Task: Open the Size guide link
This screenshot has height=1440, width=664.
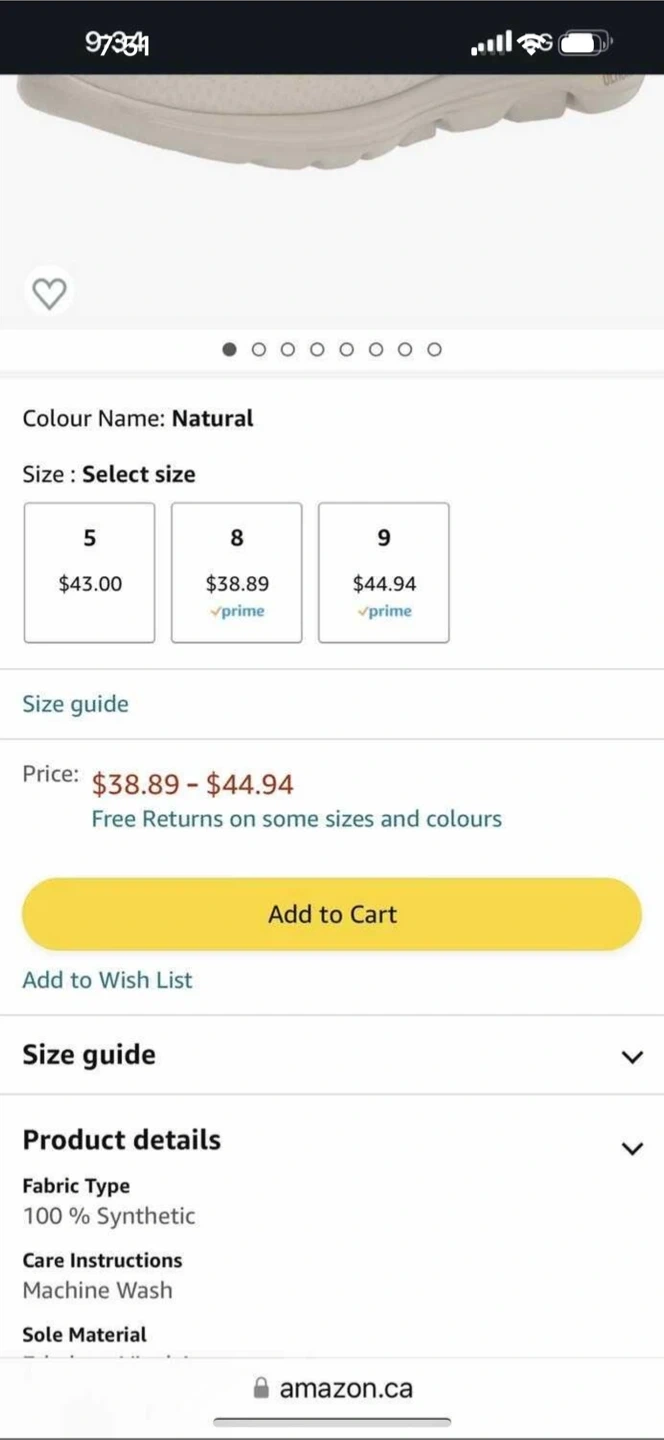Action: [75, 704]
